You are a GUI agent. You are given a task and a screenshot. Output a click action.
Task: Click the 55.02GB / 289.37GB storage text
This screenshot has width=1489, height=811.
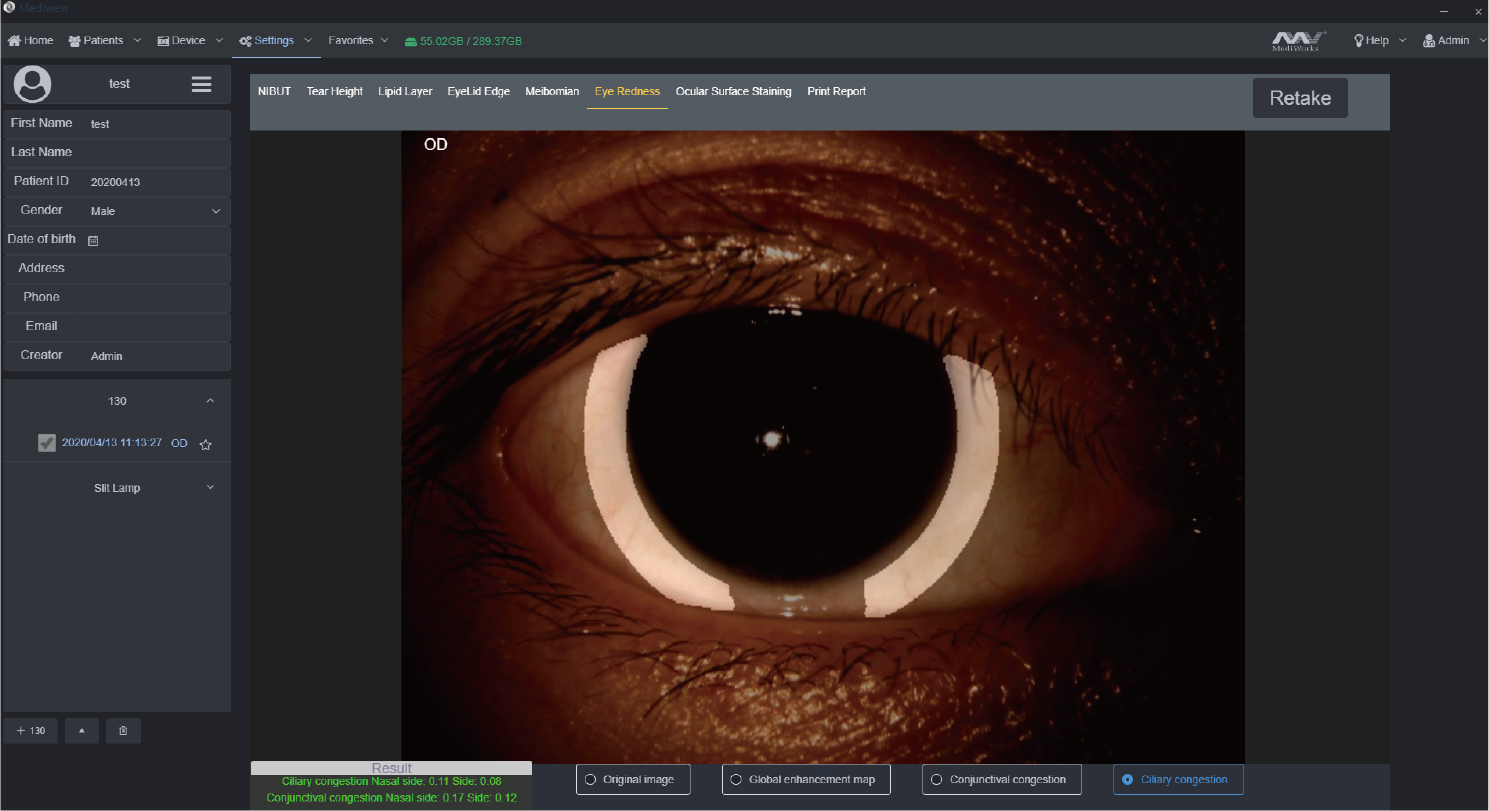(x=471, y=42)
